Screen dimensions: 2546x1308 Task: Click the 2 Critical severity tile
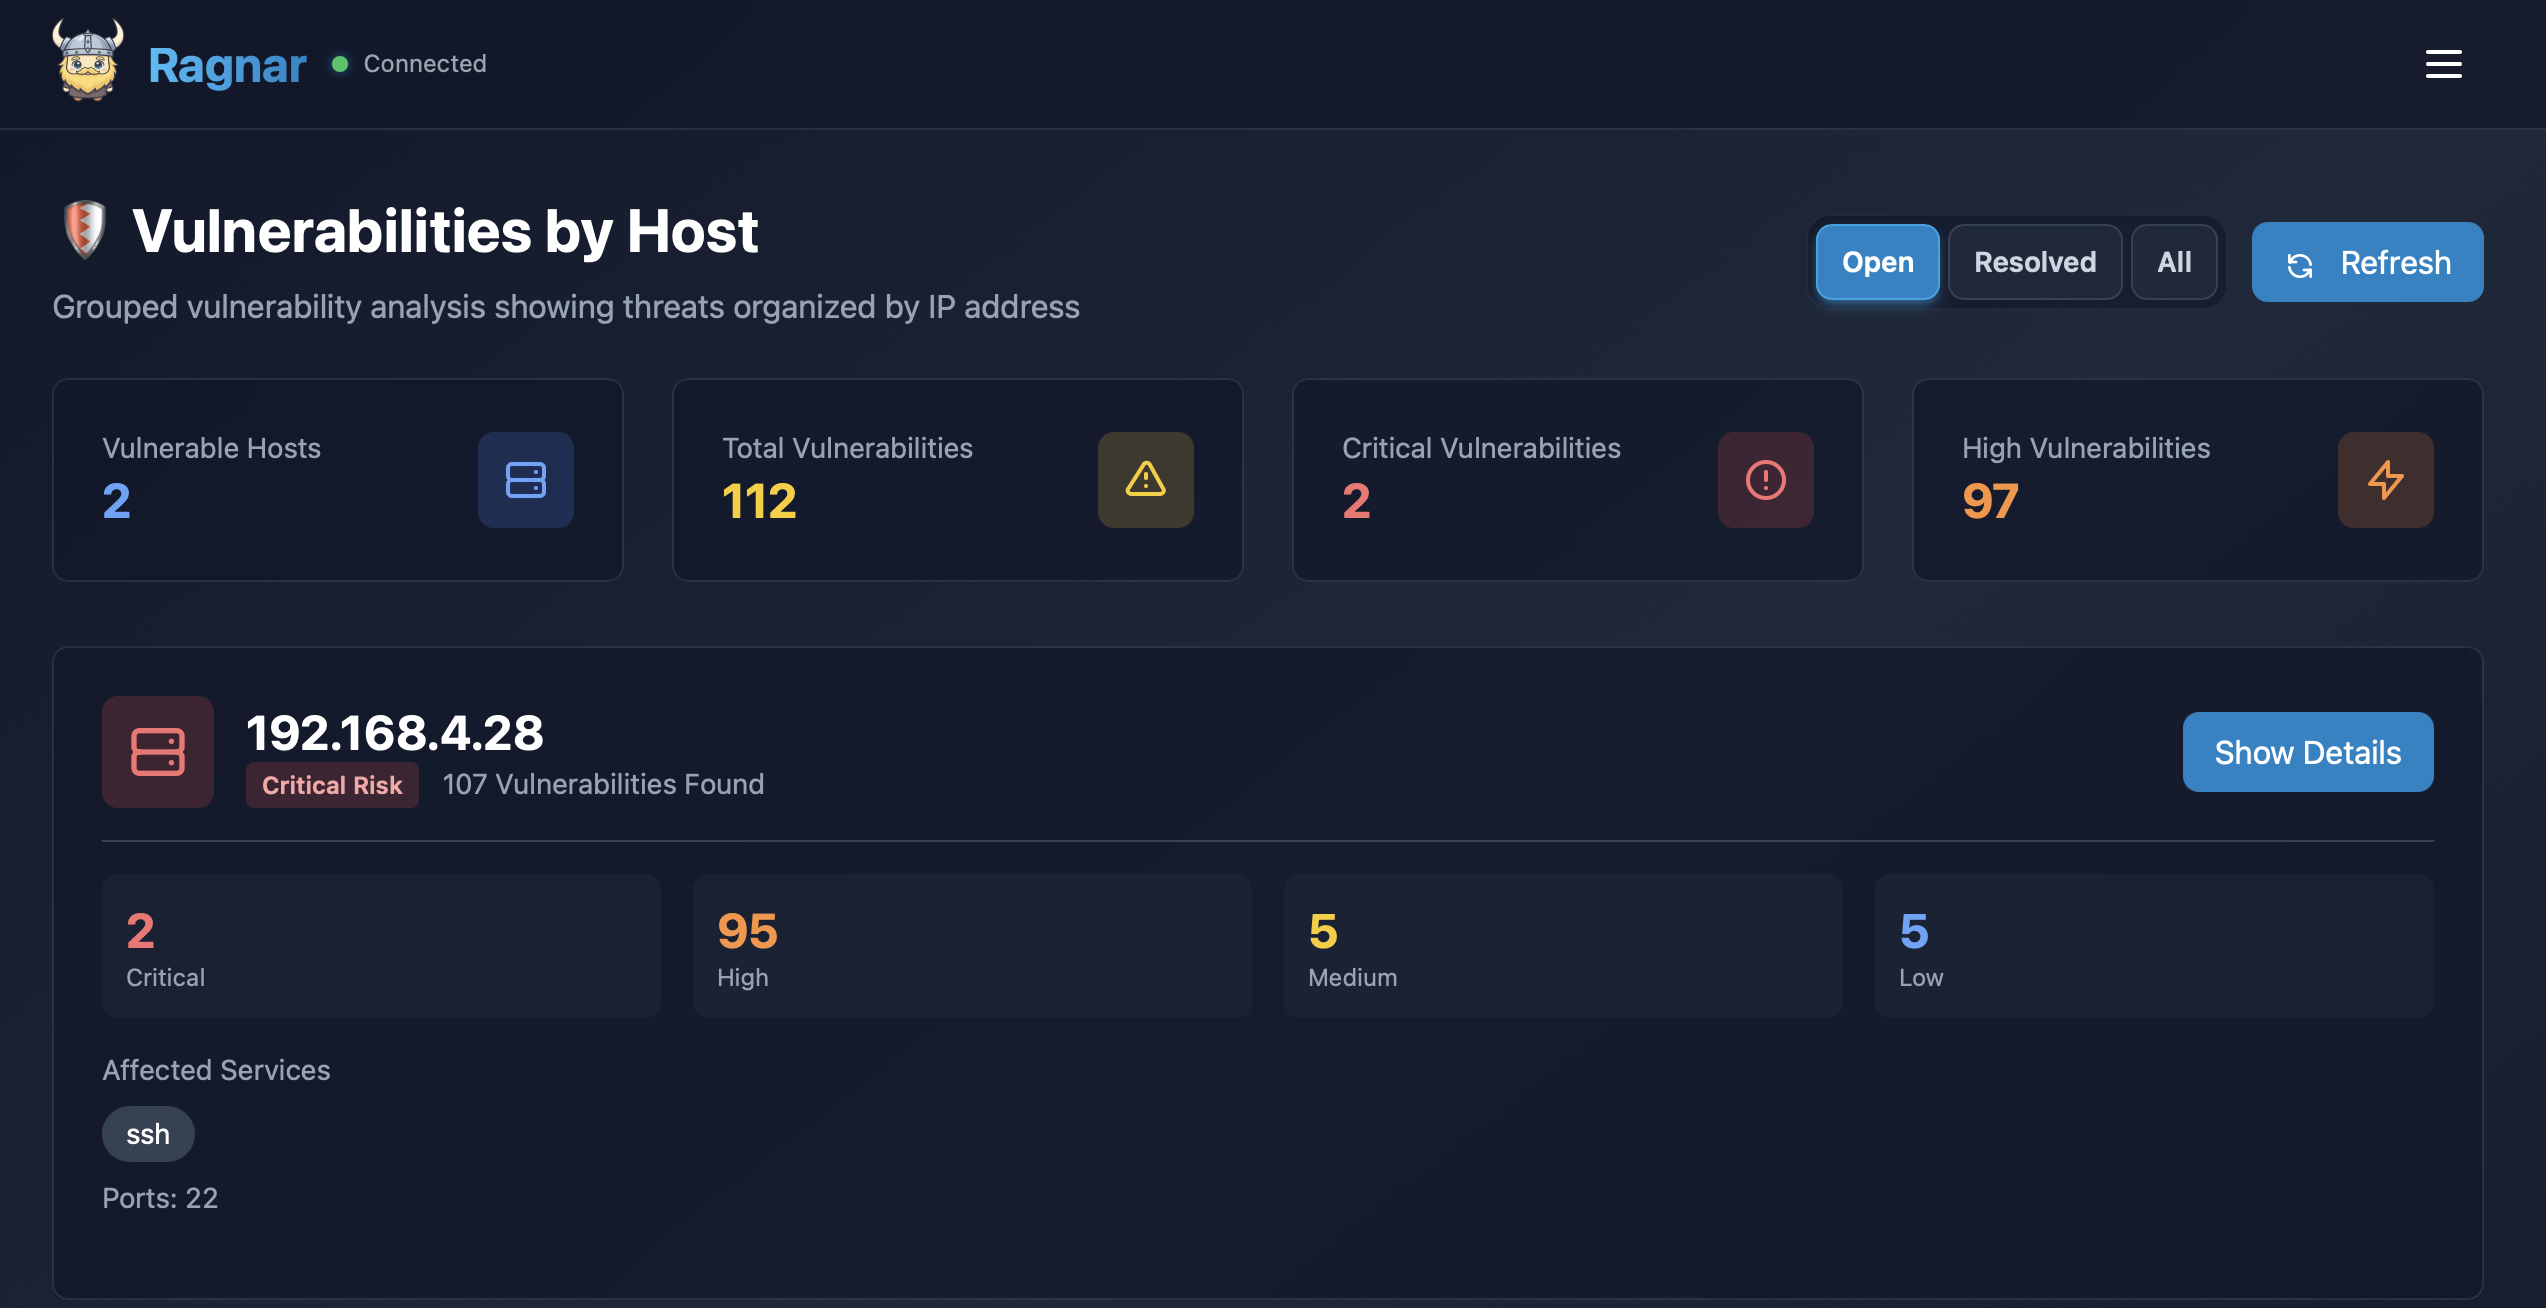(380, 946)
